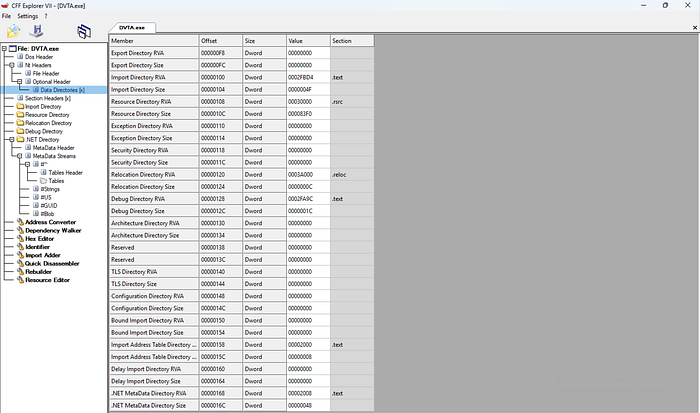Click the .rsrc section cell

click(x=352, y=102)
